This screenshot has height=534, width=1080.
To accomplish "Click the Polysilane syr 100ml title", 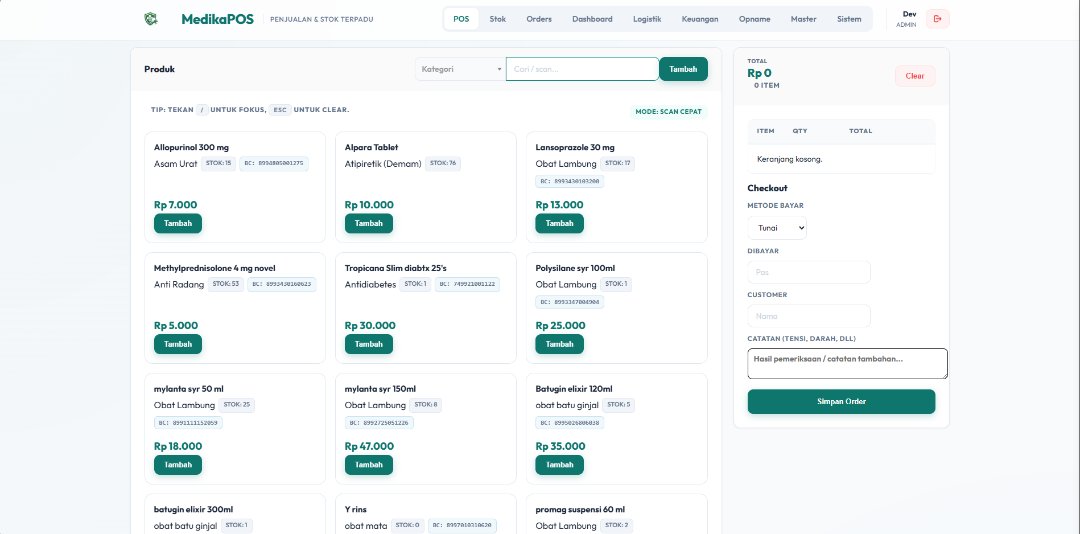I will coord(575,268).
